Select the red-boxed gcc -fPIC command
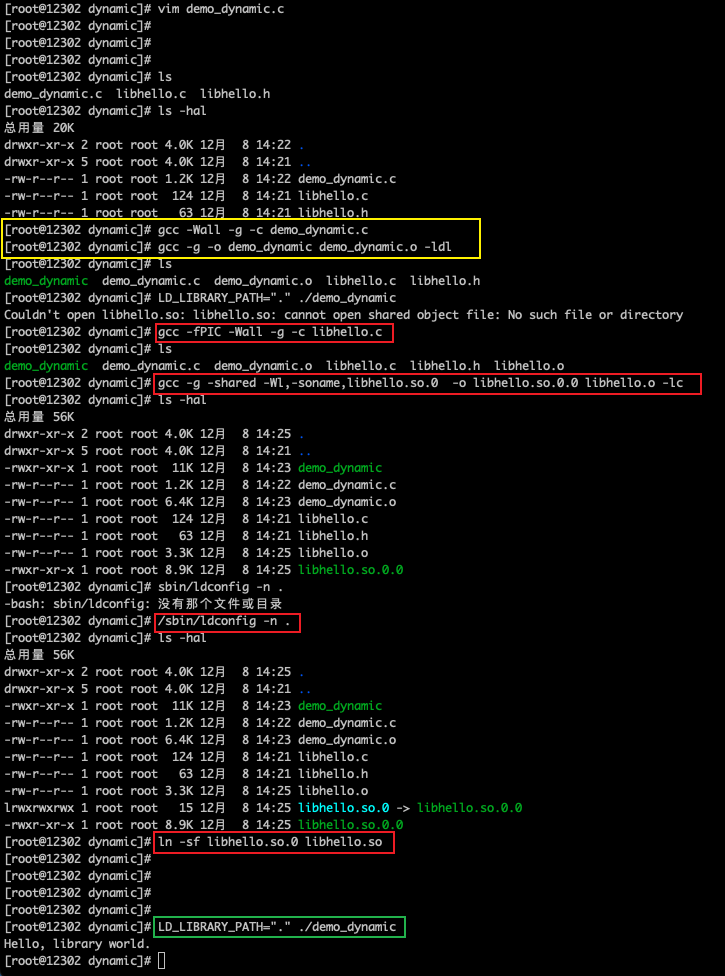The width and height of the screenshot is (725, 976). tap(273, 332)
